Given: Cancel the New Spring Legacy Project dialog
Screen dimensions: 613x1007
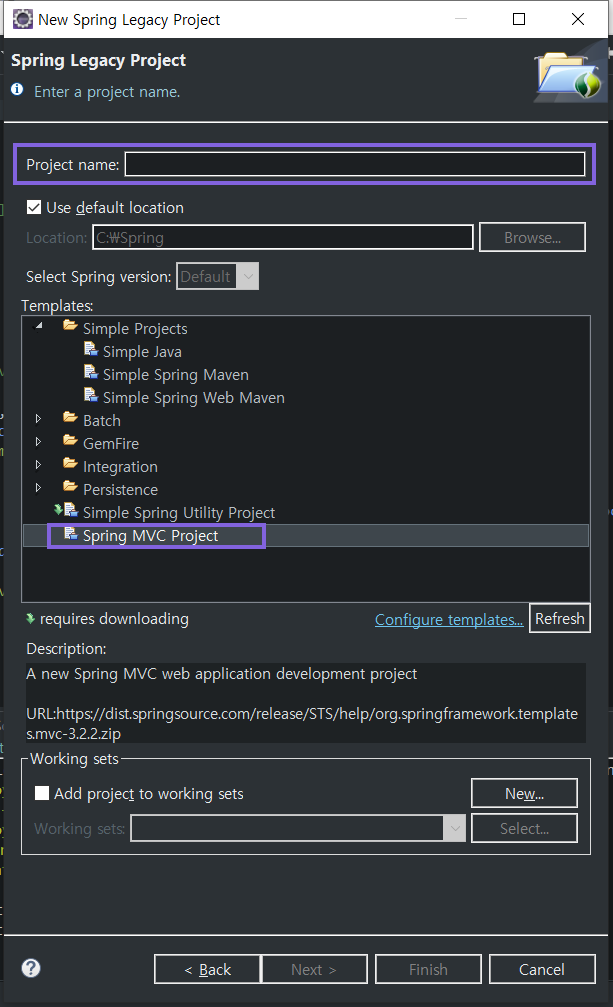Looking at the screenshot, I should [542, 968].
